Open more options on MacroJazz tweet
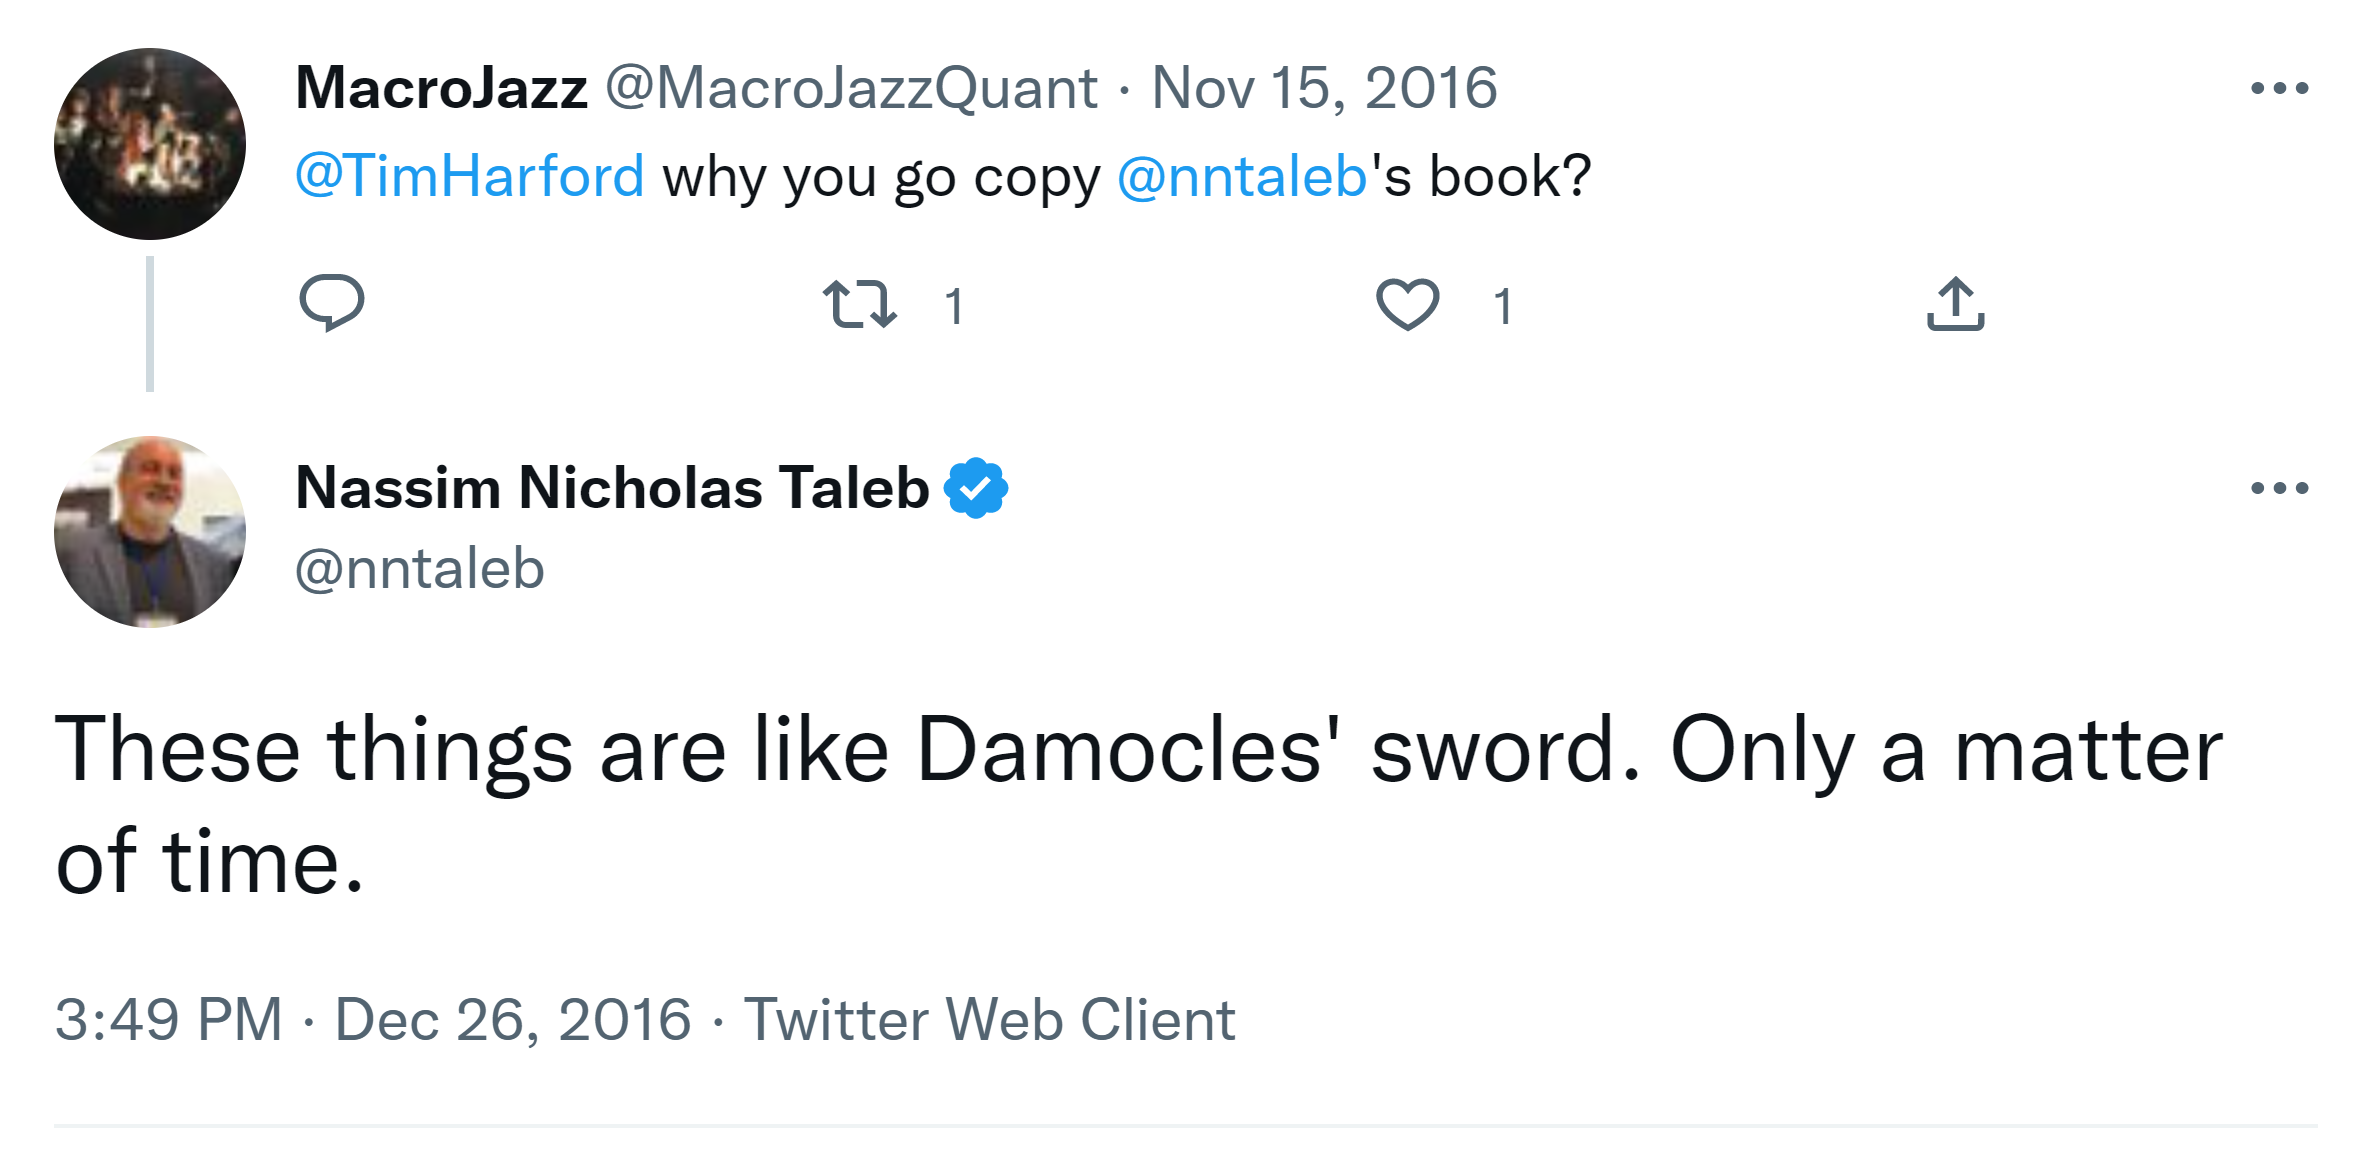Image resolution: width=2362 pixels, height=1165 pixels. point(2279,89)
